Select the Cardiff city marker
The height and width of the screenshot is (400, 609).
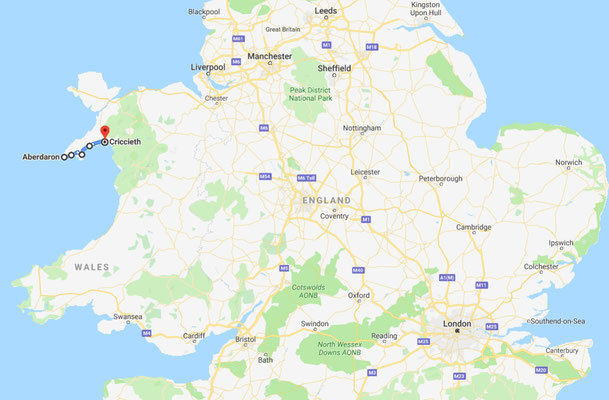click(x=195, y=341)
